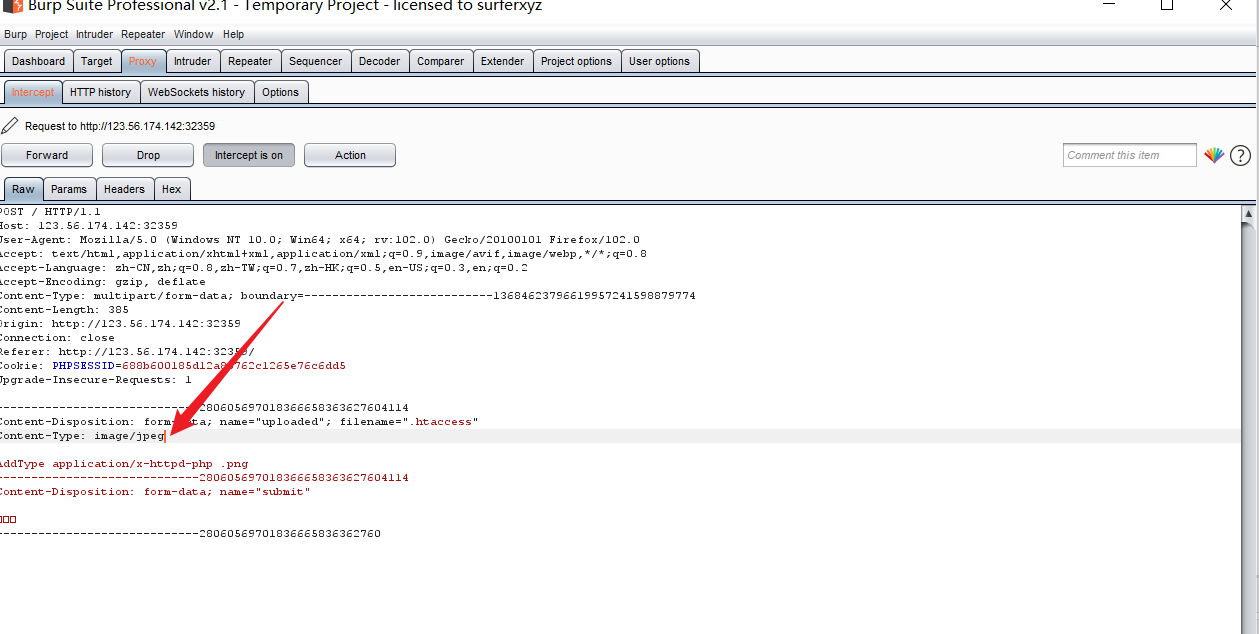Open the HTTP history sub-tab
This screenshot has height=634, width=1259.
click(101, 92)
